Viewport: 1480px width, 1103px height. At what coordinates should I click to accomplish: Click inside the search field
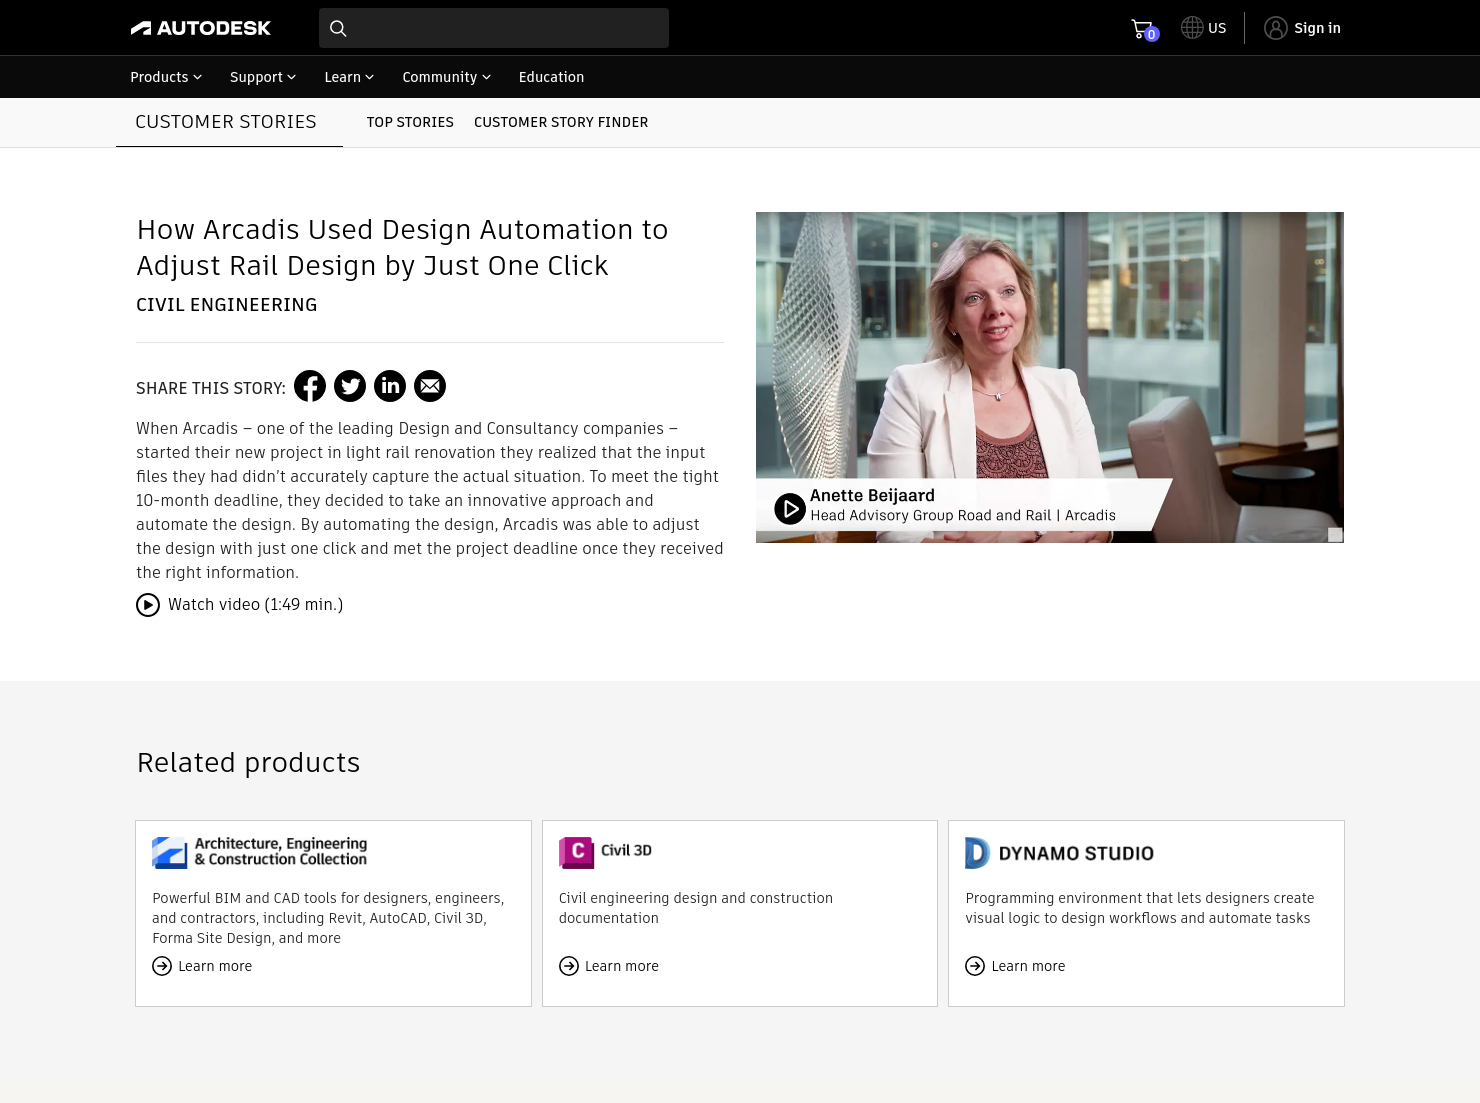[x=500, y=28]
